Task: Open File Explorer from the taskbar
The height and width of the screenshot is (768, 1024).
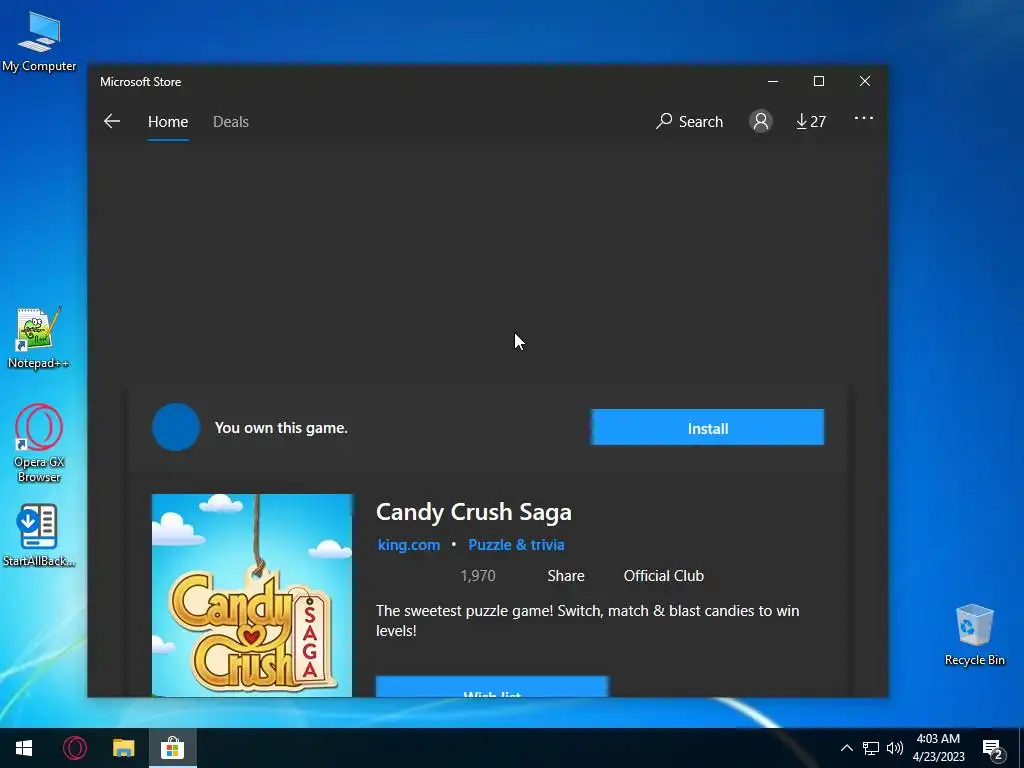Action: pyautogui.click(x=123, y=748)
